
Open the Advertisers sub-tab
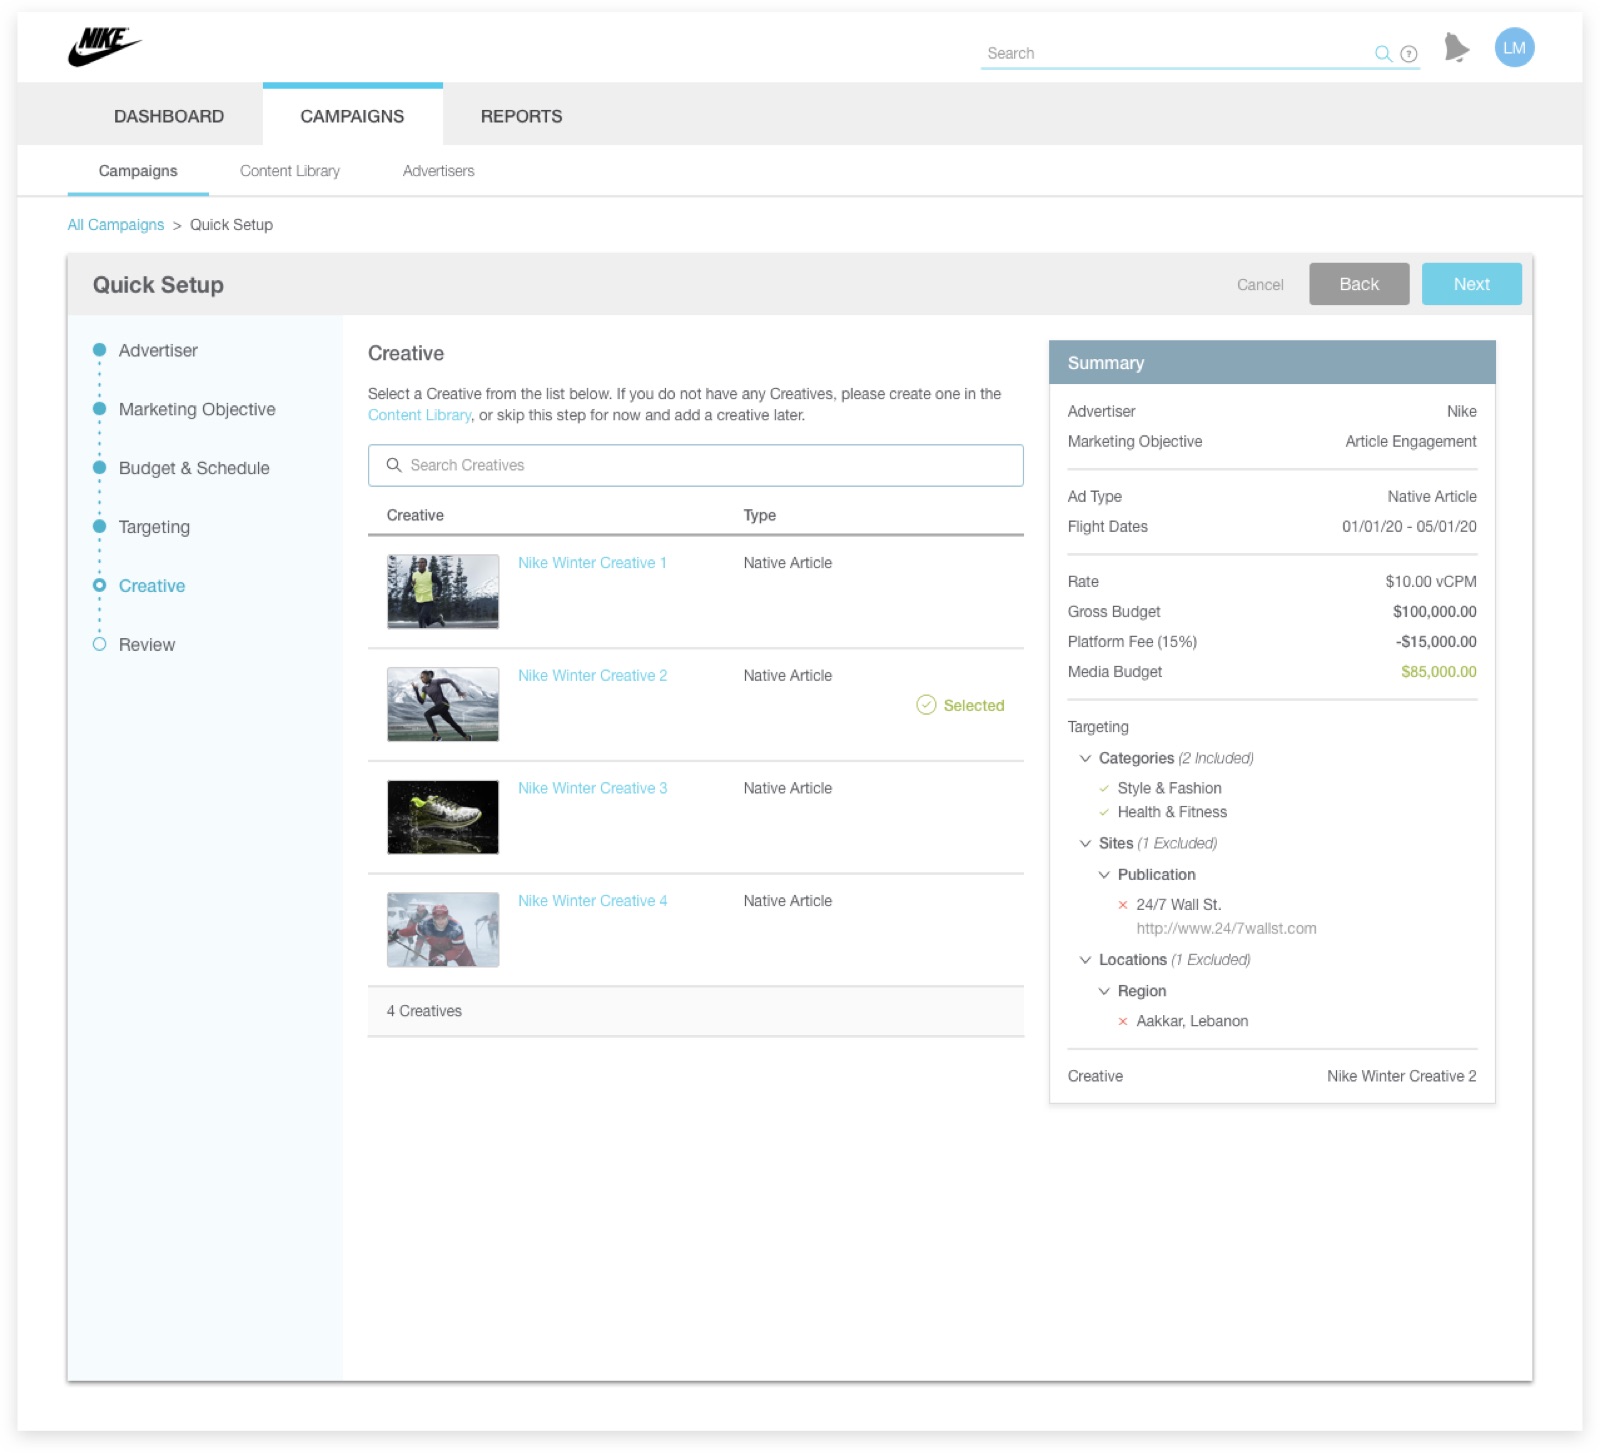pos(438,171)
